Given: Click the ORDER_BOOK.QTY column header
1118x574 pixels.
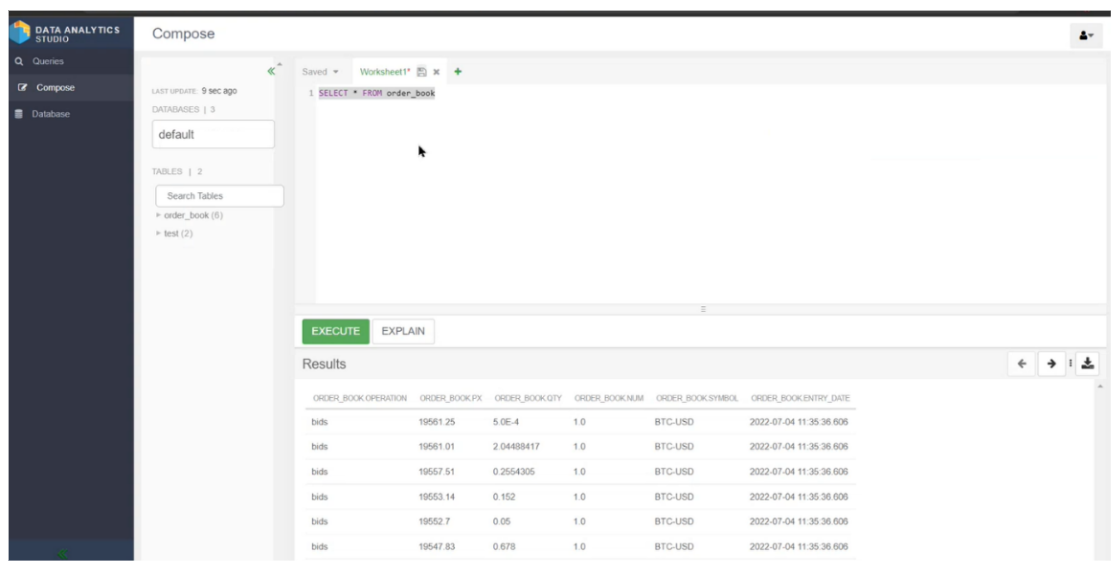Looking at the screenshot, I should pyautogui.click(x=528, y=399).
